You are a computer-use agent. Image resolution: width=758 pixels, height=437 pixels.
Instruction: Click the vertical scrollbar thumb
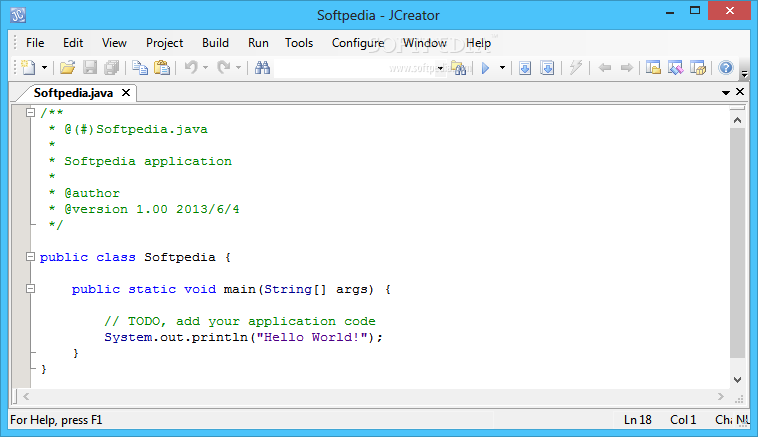[737, 243]
